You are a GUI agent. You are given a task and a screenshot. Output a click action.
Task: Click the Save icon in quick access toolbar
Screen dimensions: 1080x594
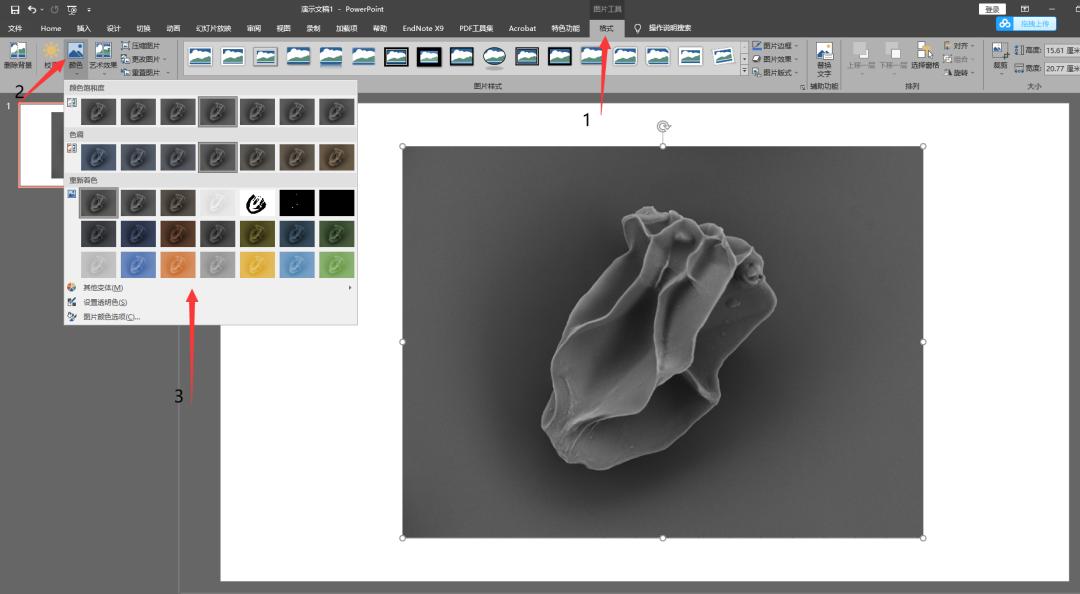tap(15, 9)
